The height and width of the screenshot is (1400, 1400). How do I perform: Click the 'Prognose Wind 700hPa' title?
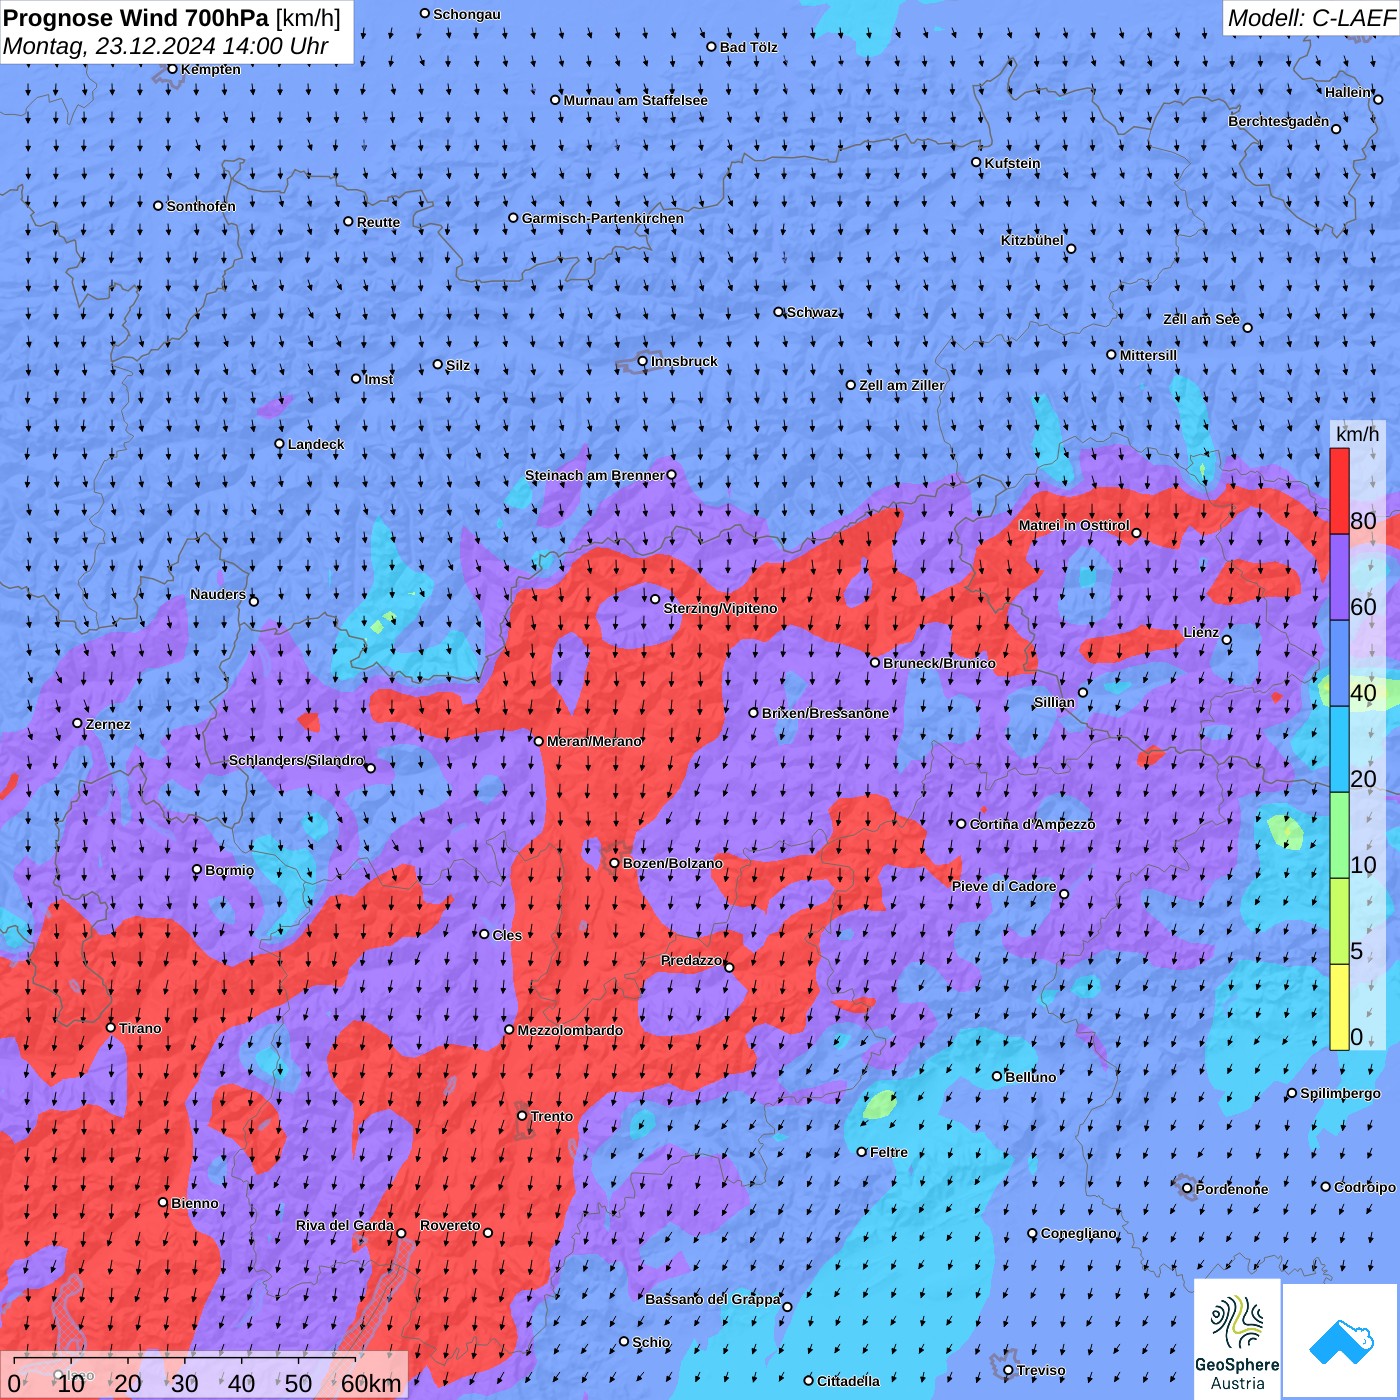click(x=137, y=18)
